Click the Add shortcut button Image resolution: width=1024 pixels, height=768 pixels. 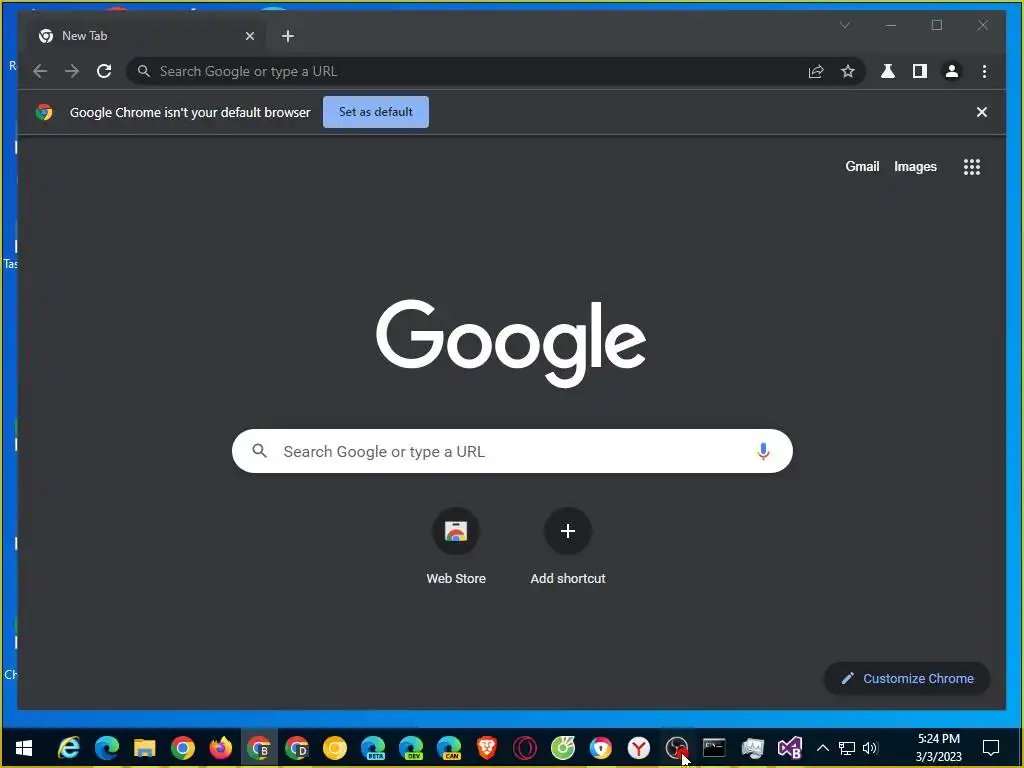568,547
